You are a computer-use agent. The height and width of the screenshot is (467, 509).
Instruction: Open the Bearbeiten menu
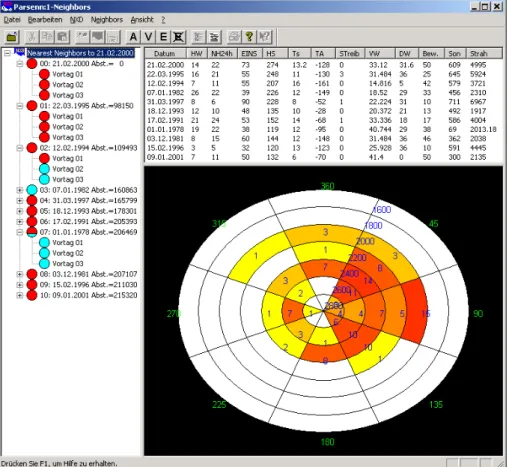coord(45,20)
